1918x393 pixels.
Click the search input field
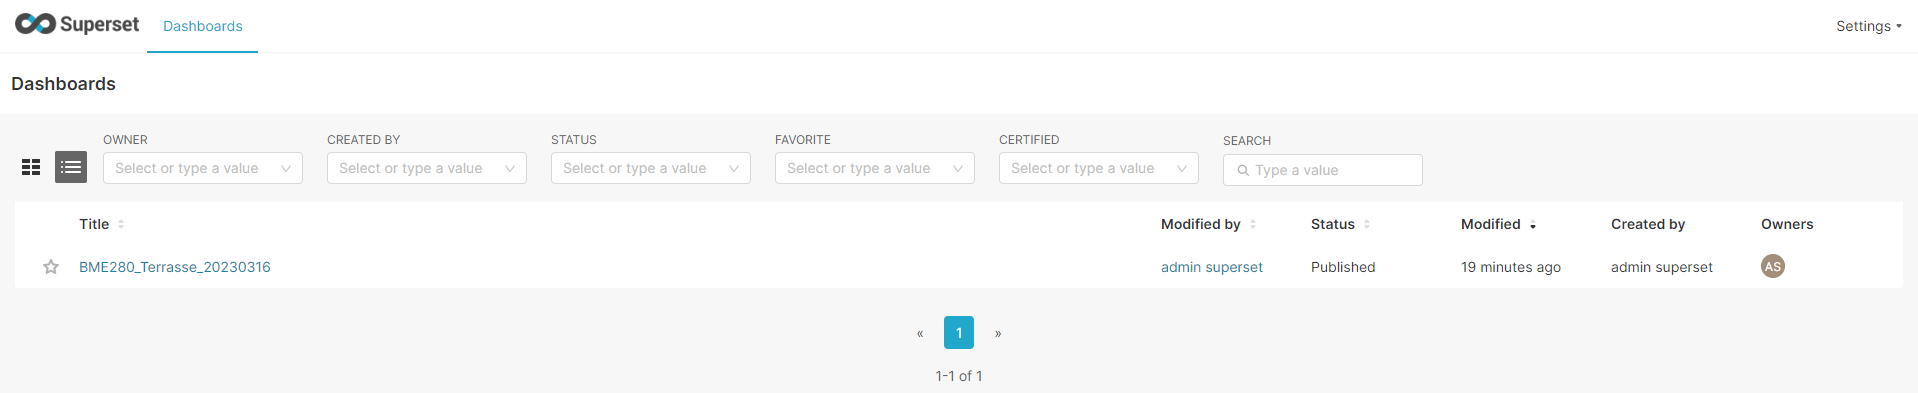point(1323,170)
